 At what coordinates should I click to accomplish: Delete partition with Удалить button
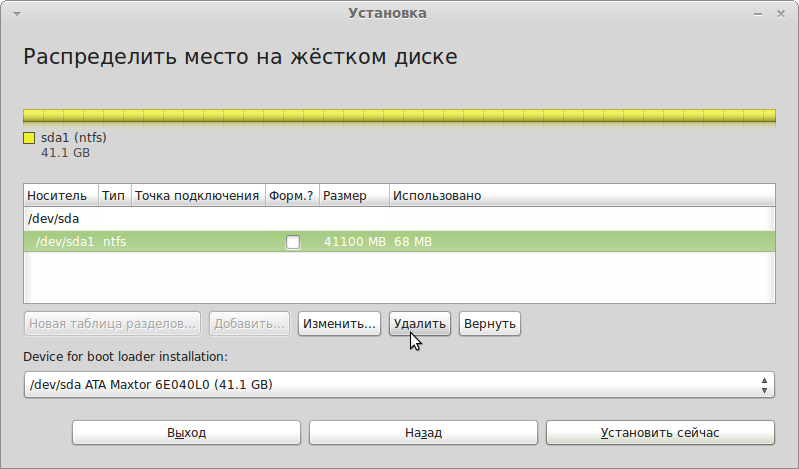pyautogui.click(x=420, y=324)
